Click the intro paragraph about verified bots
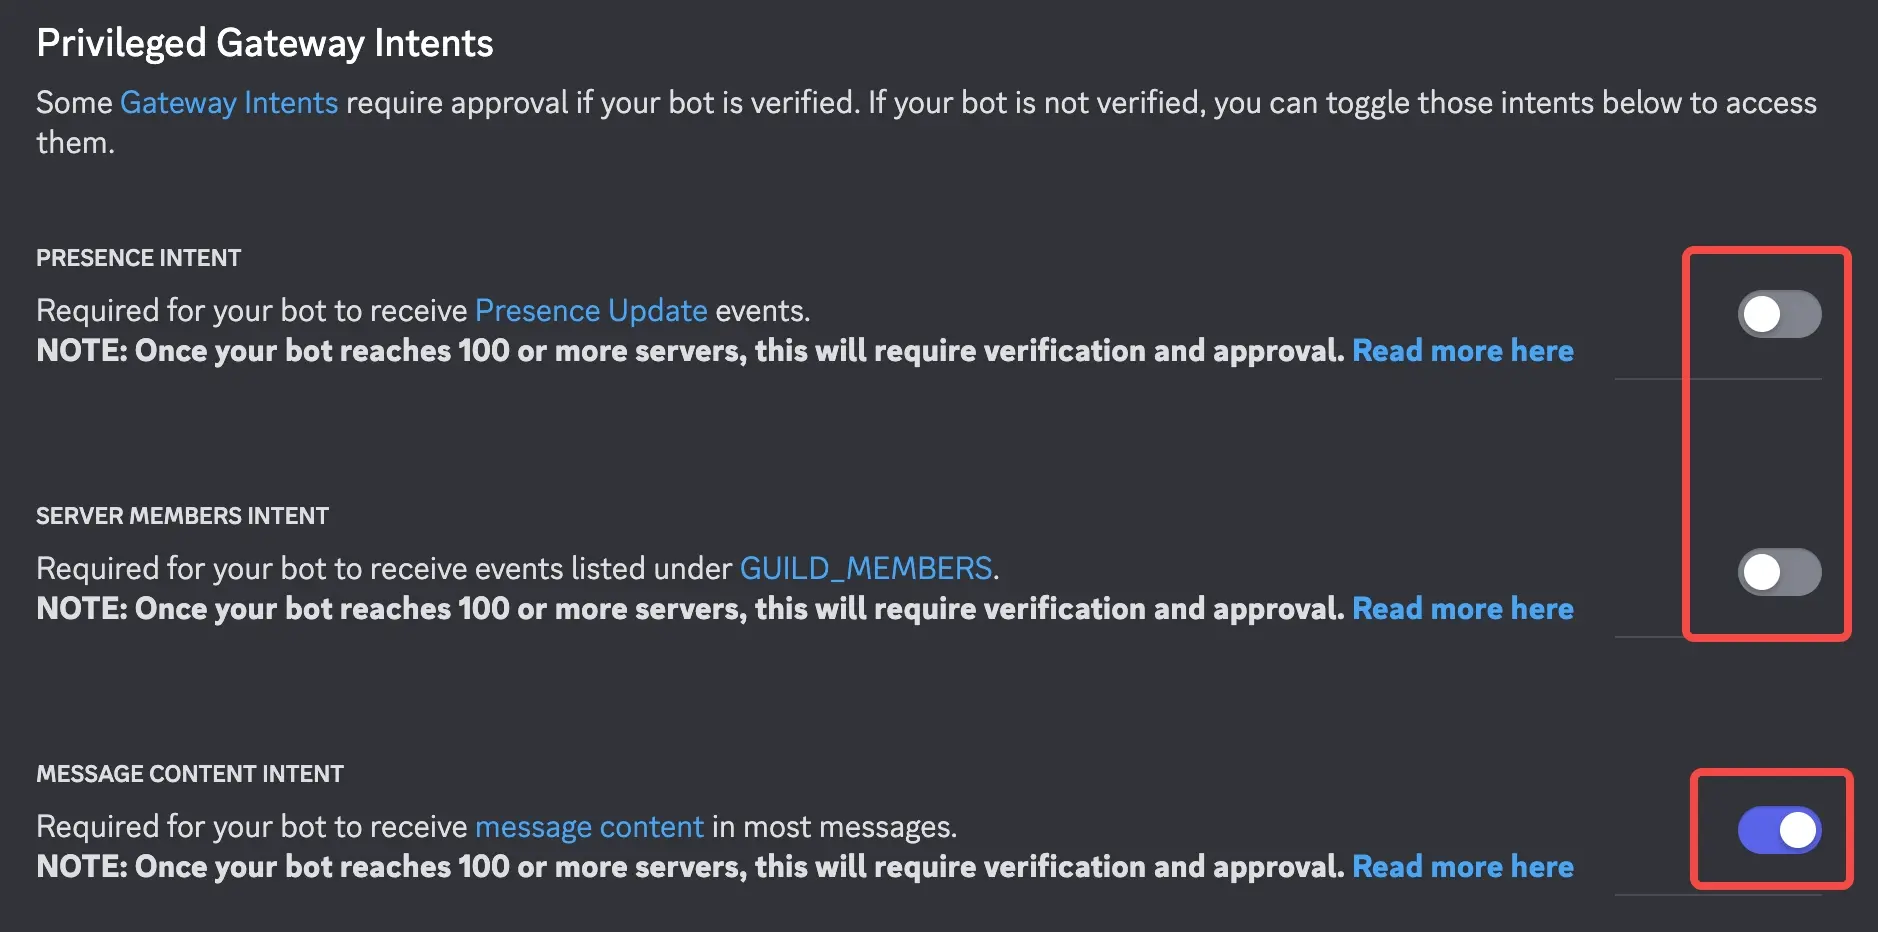 tap(927, 122)
